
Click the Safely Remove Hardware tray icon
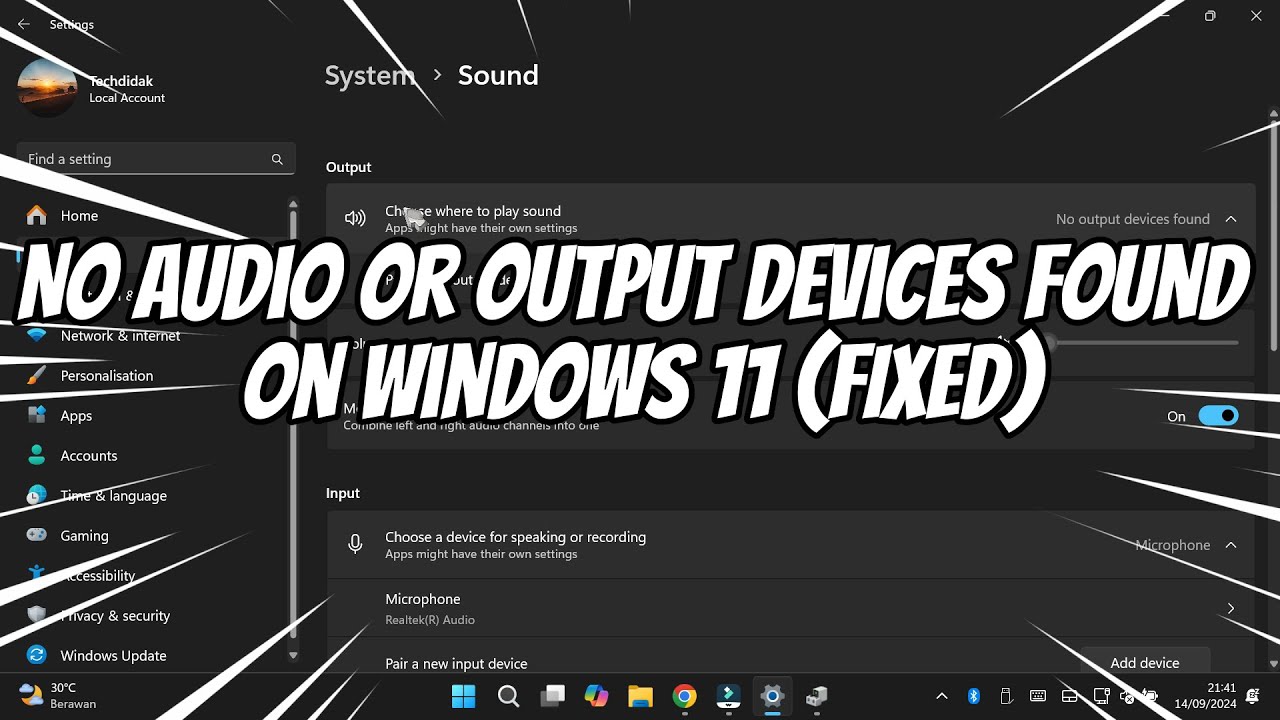[1006, 696]
